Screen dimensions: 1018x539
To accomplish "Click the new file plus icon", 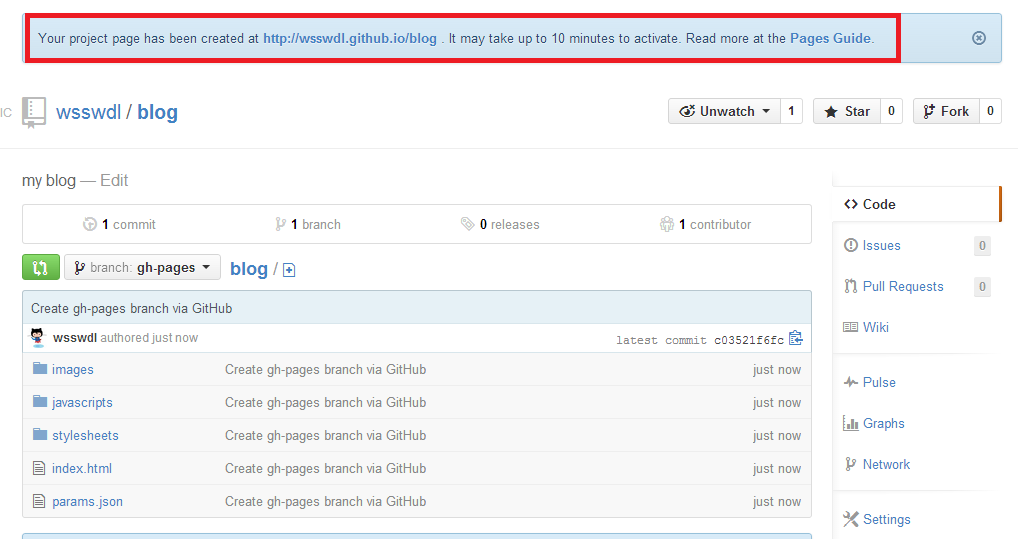I will (289, 270).
